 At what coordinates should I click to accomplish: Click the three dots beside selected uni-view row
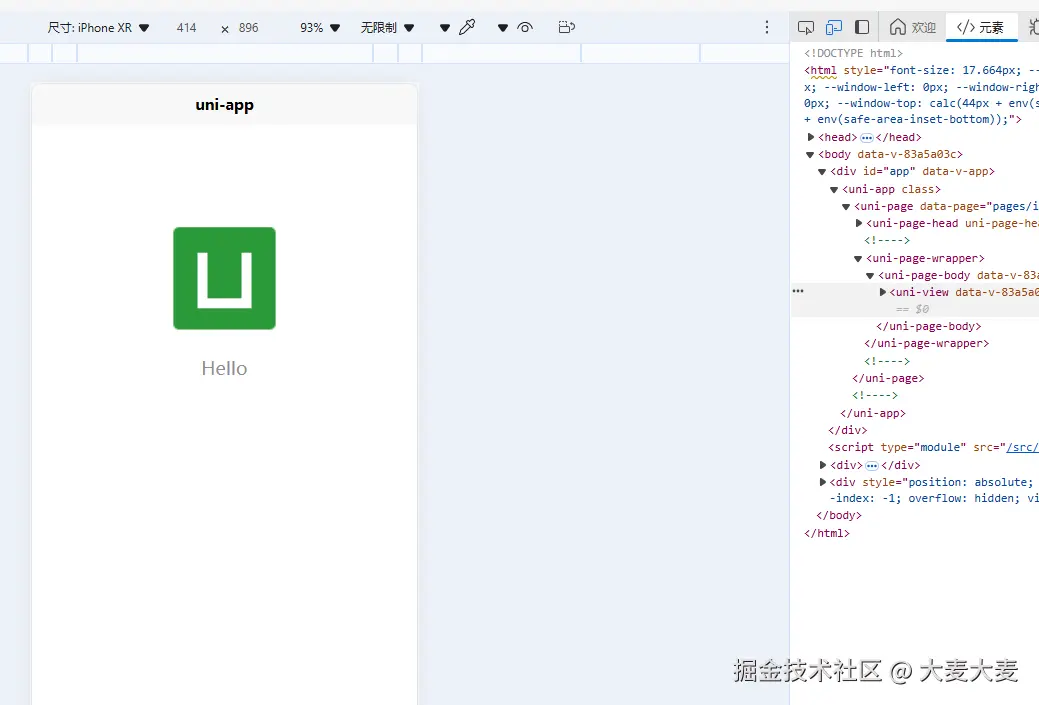pyautogui.click(x=798, y=291)
